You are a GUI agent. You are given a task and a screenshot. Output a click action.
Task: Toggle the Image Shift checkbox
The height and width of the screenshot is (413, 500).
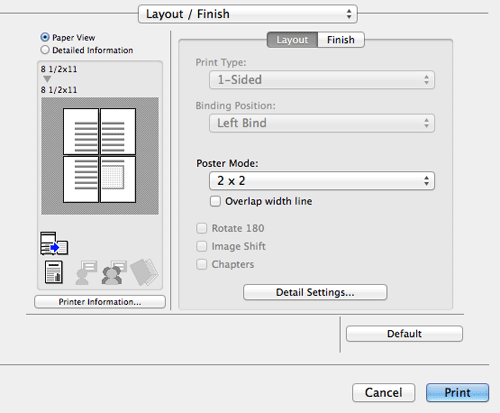[202, 246]
